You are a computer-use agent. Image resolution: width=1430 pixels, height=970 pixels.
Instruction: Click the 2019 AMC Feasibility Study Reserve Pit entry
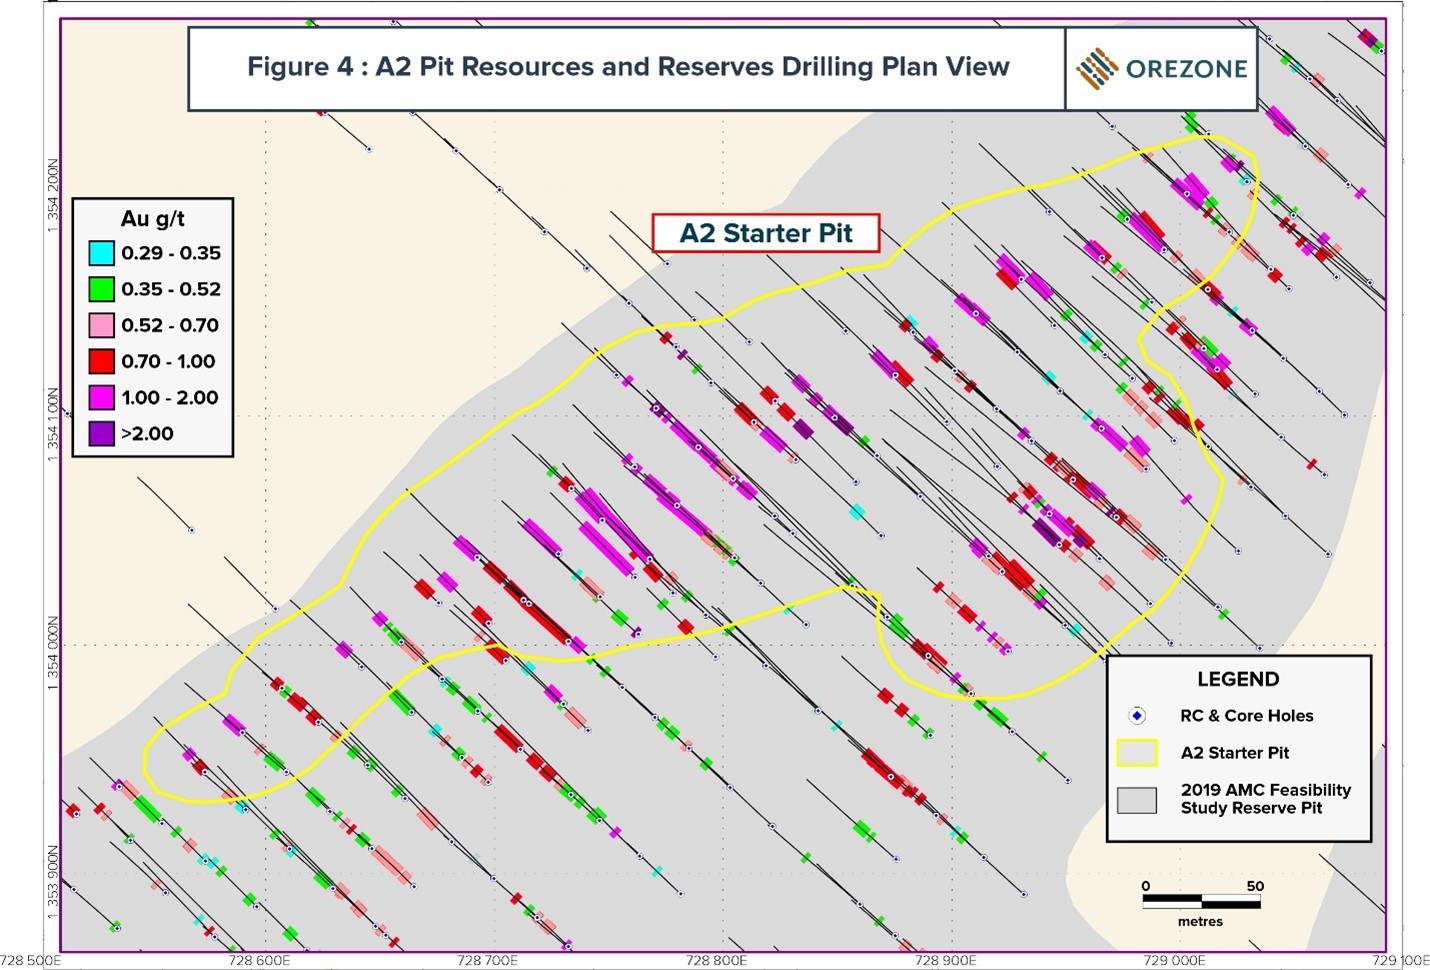click(x=1264, y=799)
